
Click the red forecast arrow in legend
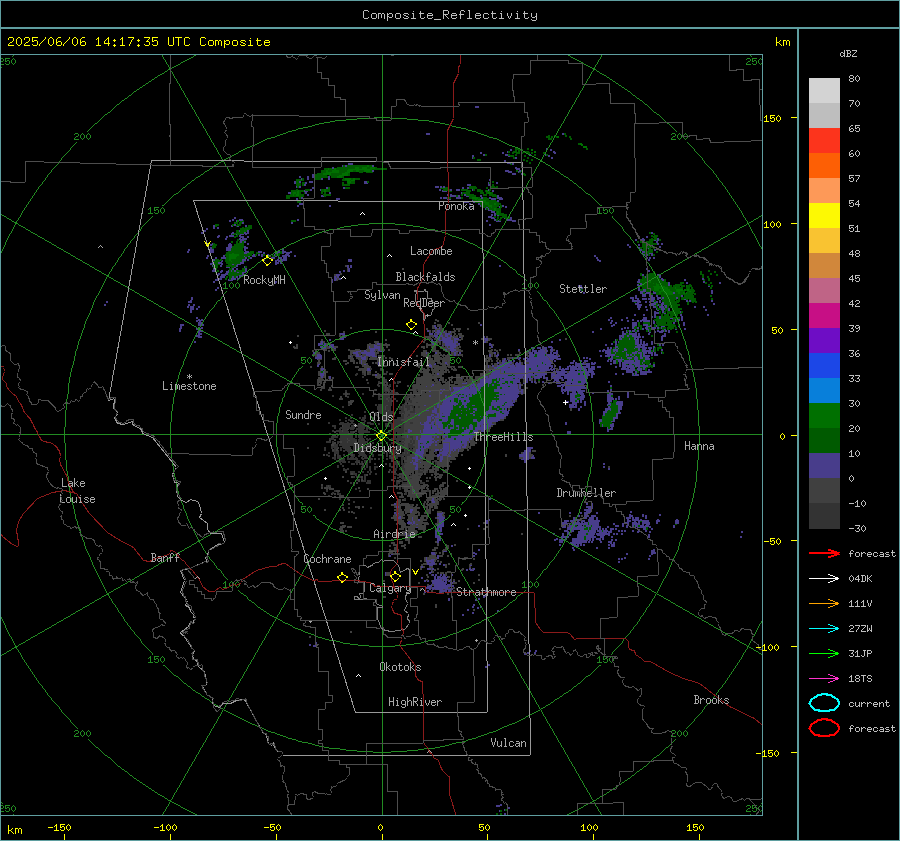tap(824, 553)
